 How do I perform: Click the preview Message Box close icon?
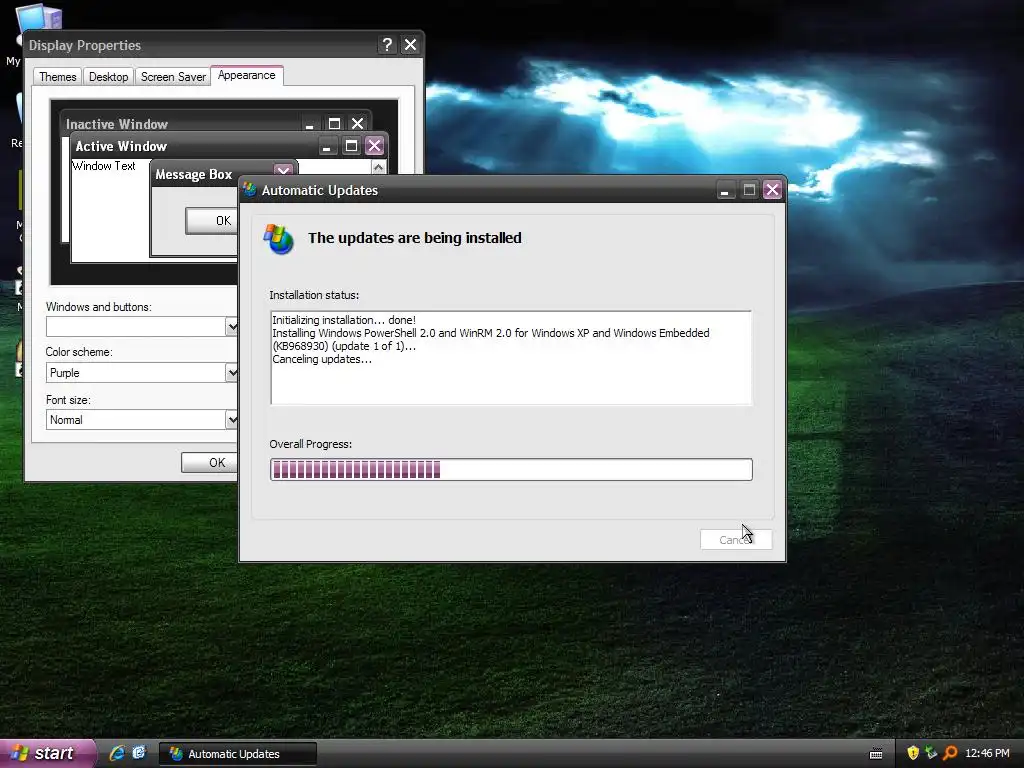[283, 170]
